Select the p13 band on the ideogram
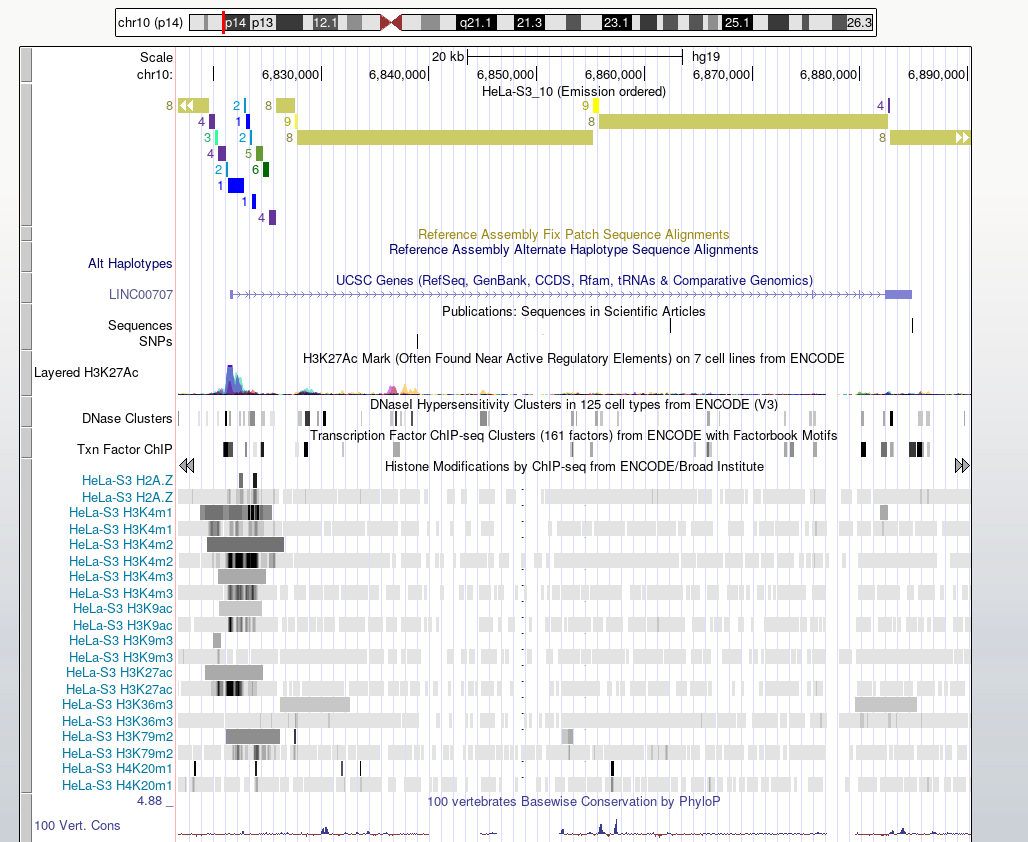 262,23
